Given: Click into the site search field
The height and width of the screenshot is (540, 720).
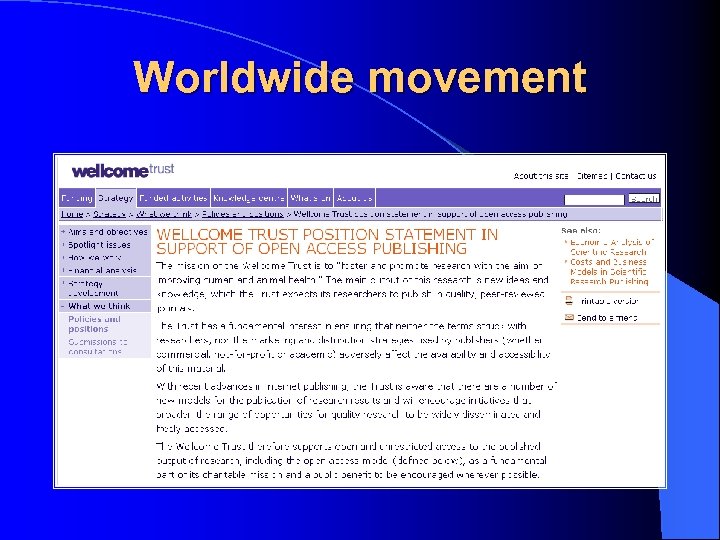Looking at the screenshot, I should pos(594,199).
